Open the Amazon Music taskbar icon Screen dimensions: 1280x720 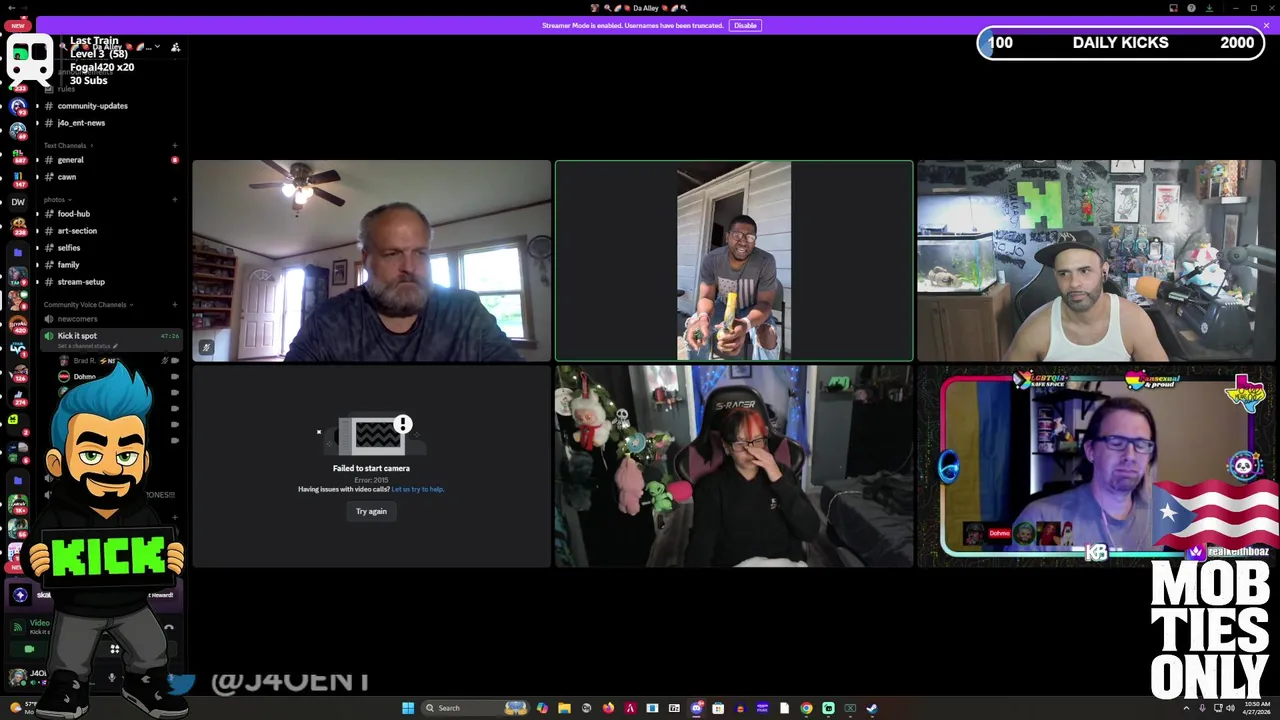point(762,708)
